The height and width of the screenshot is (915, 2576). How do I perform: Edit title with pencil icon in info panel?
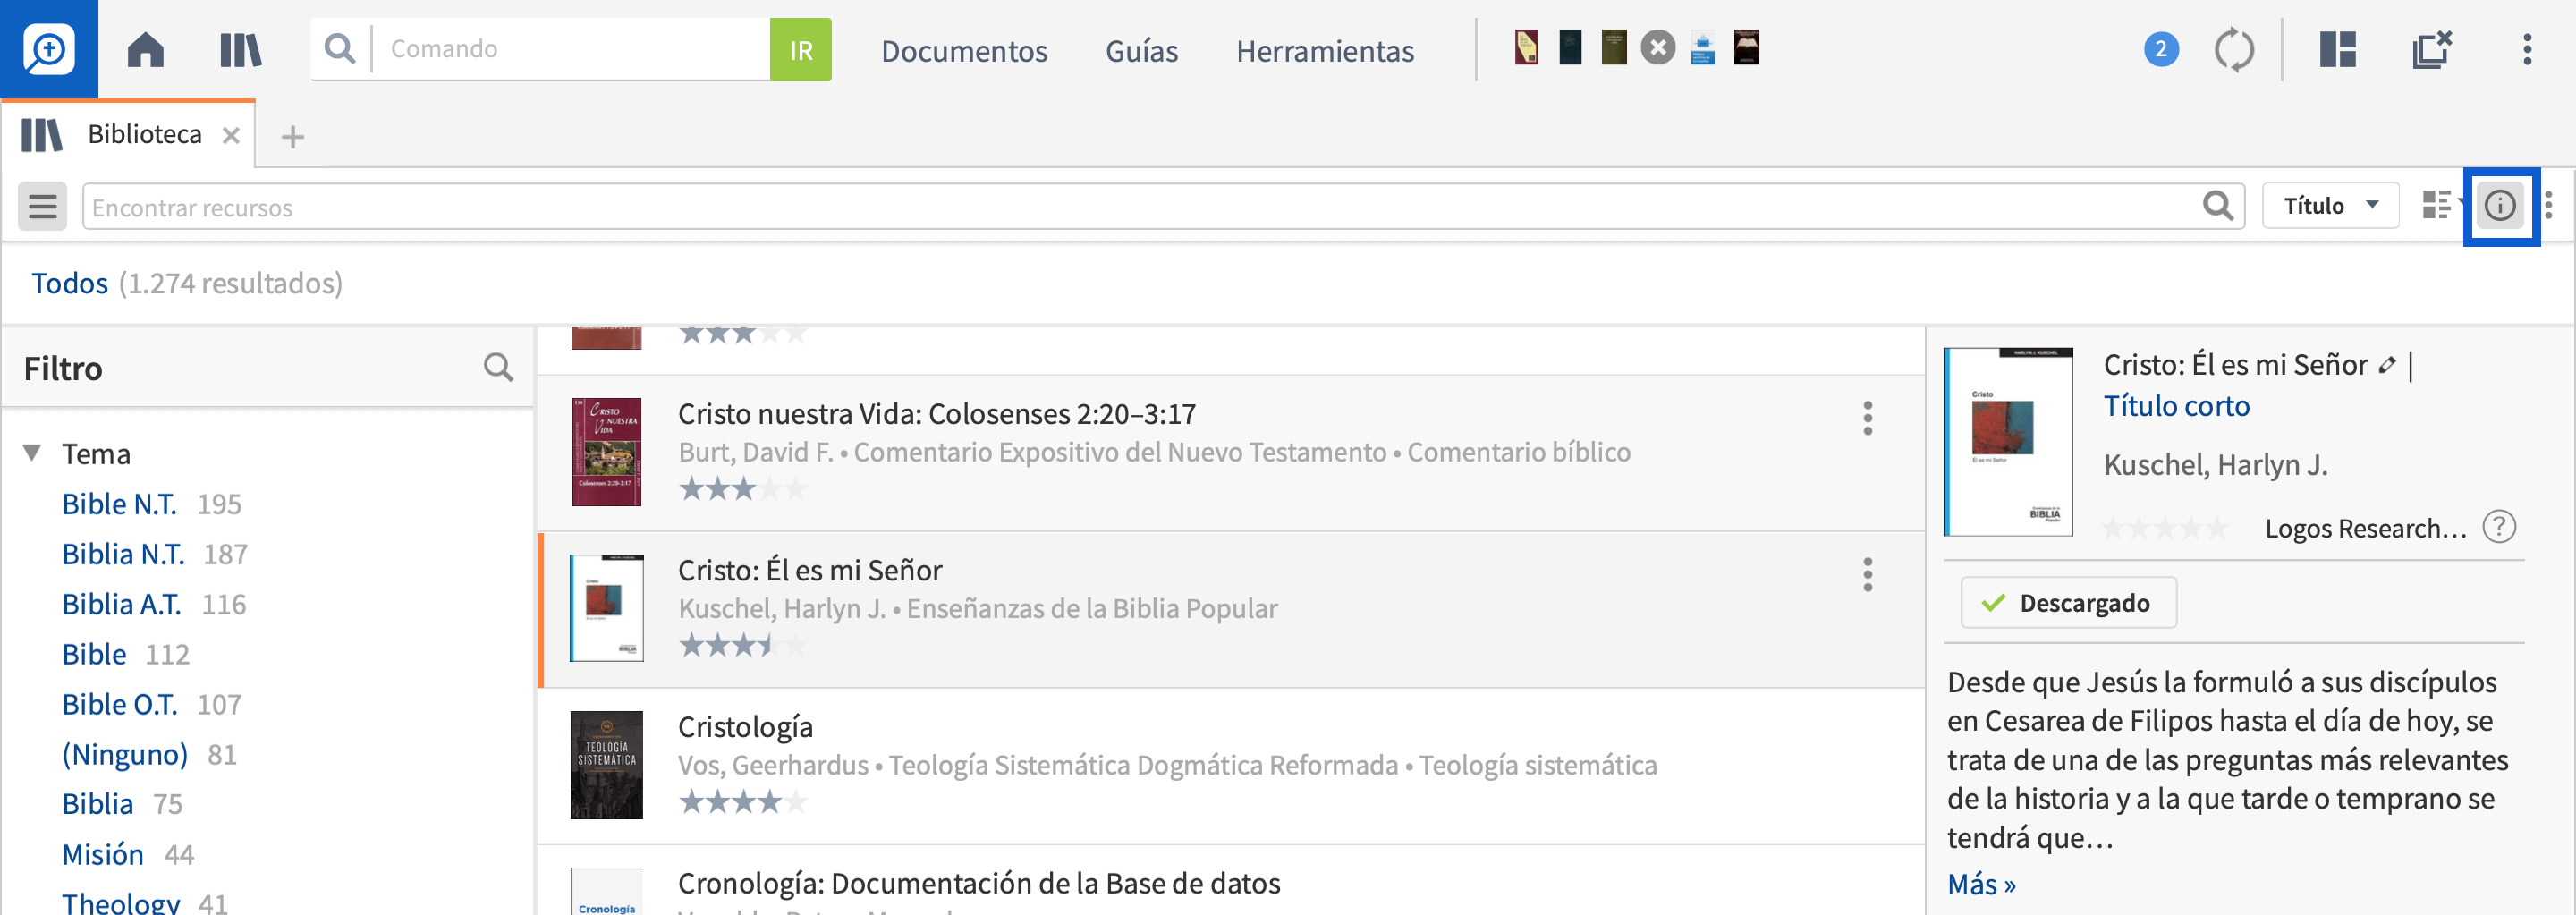click(x=2387, y=365)
